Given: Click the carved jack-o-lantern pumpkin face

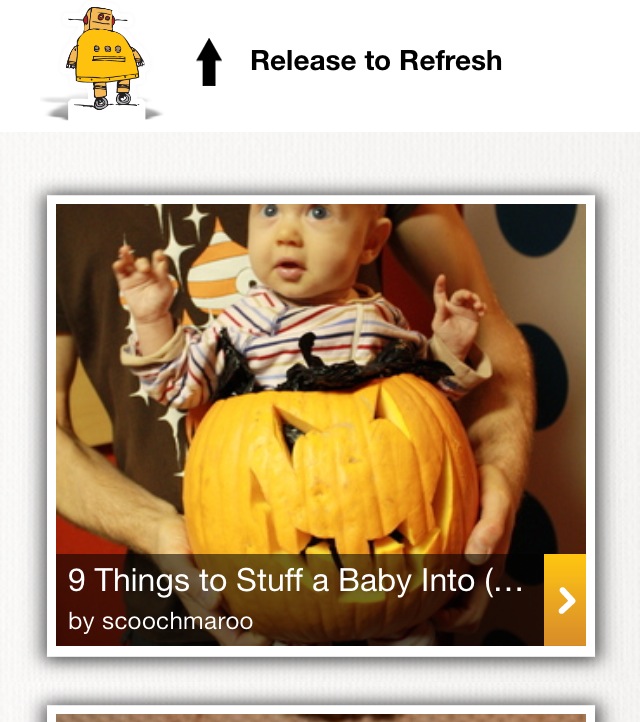Looking at the screenshot, I should 329,477.
